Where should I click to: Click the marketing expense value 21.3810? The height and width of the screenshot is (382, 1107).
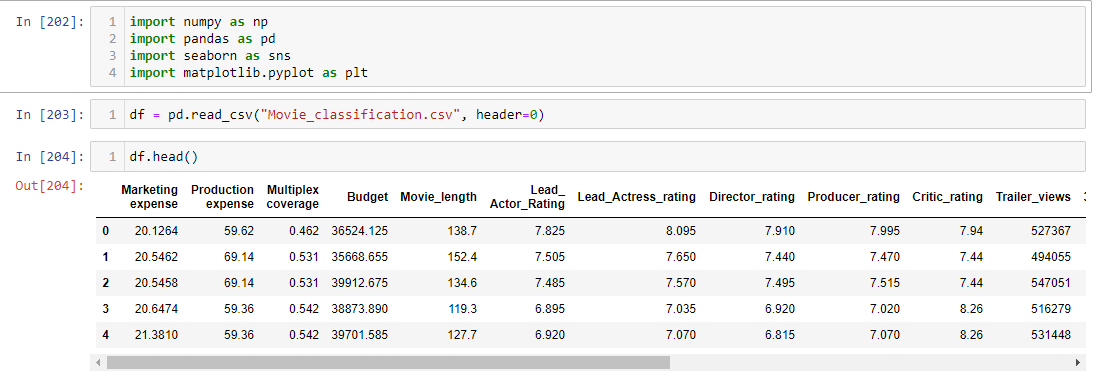[x=156, y=335]
